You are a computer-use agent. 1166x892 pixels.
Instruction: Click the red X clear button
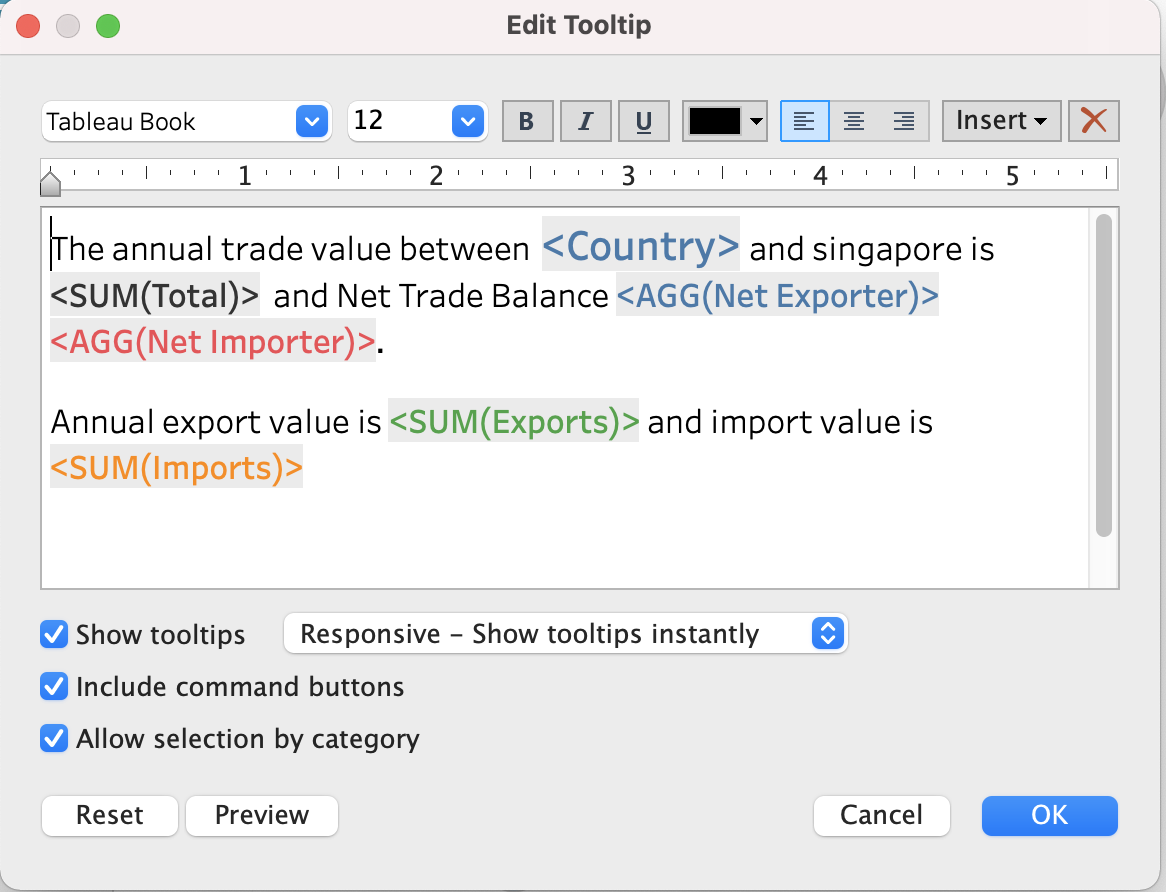coord(1094,121)
